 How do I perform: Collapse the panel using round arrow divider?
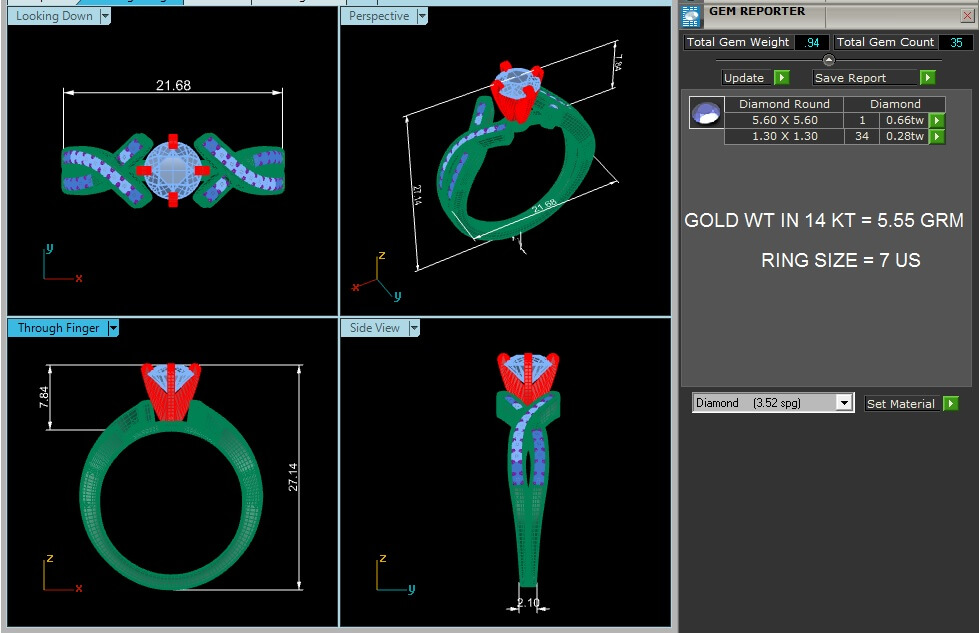click(828, 60)
